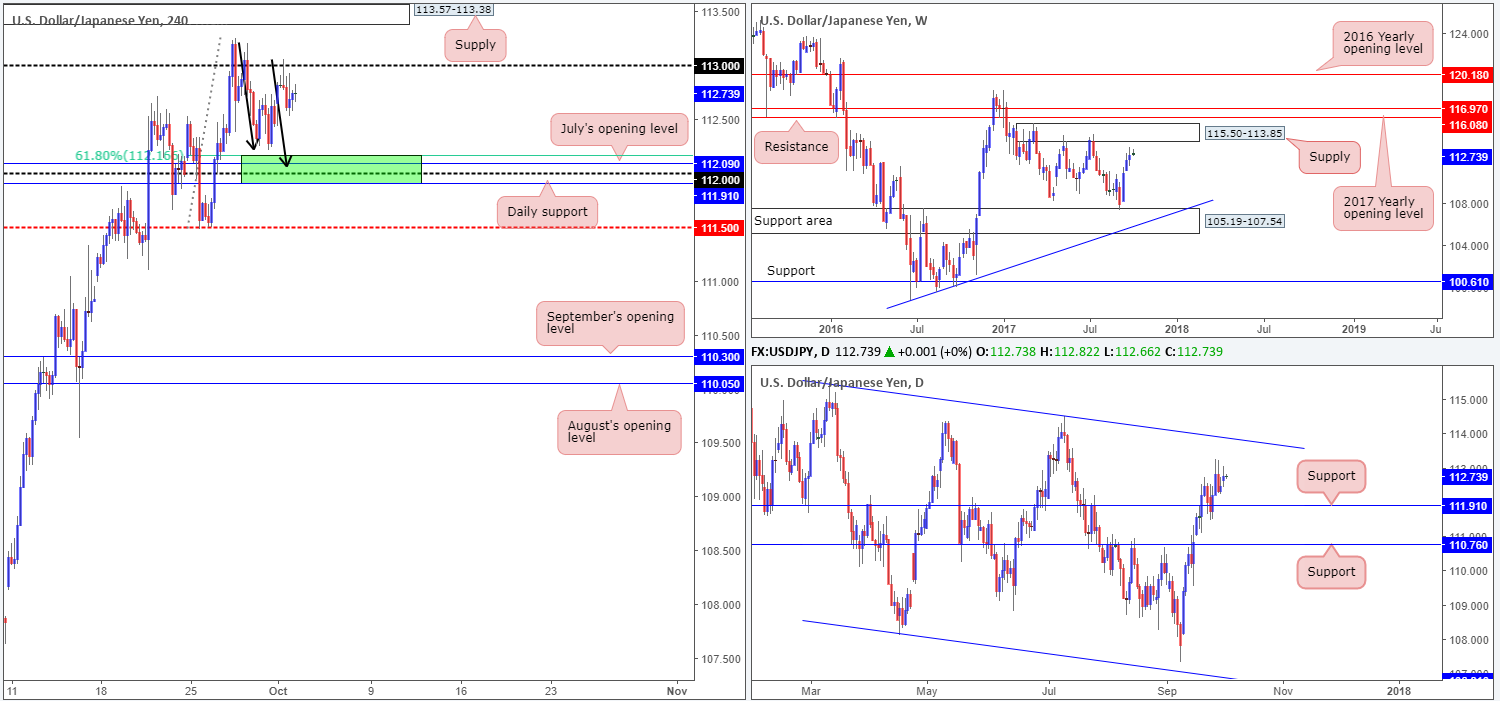Select the 112.090 price label
The width and height of the screenshot is (1500, 701).
pyautogui.click(x=718, y=164)
